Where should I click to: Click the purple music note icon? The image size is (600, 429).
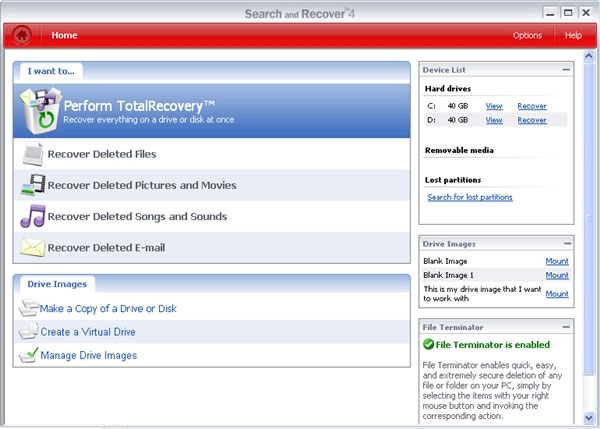[x=33, y=216]
